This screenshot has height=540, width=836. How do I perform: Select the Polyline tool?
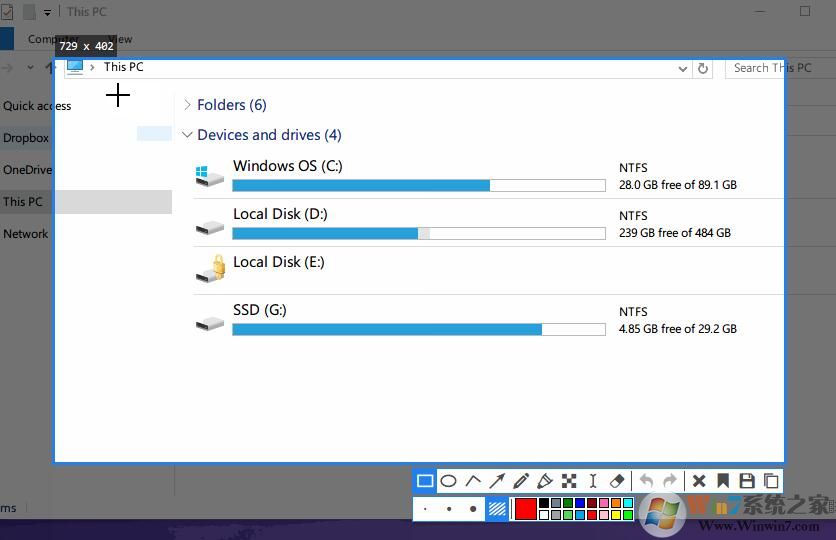pyautogui.click(x=473, y=481)
